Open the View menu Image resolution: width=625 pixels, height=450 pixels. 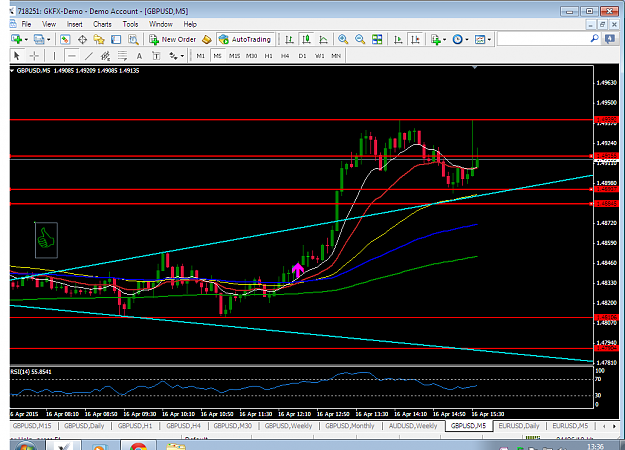tap(49, 24)
